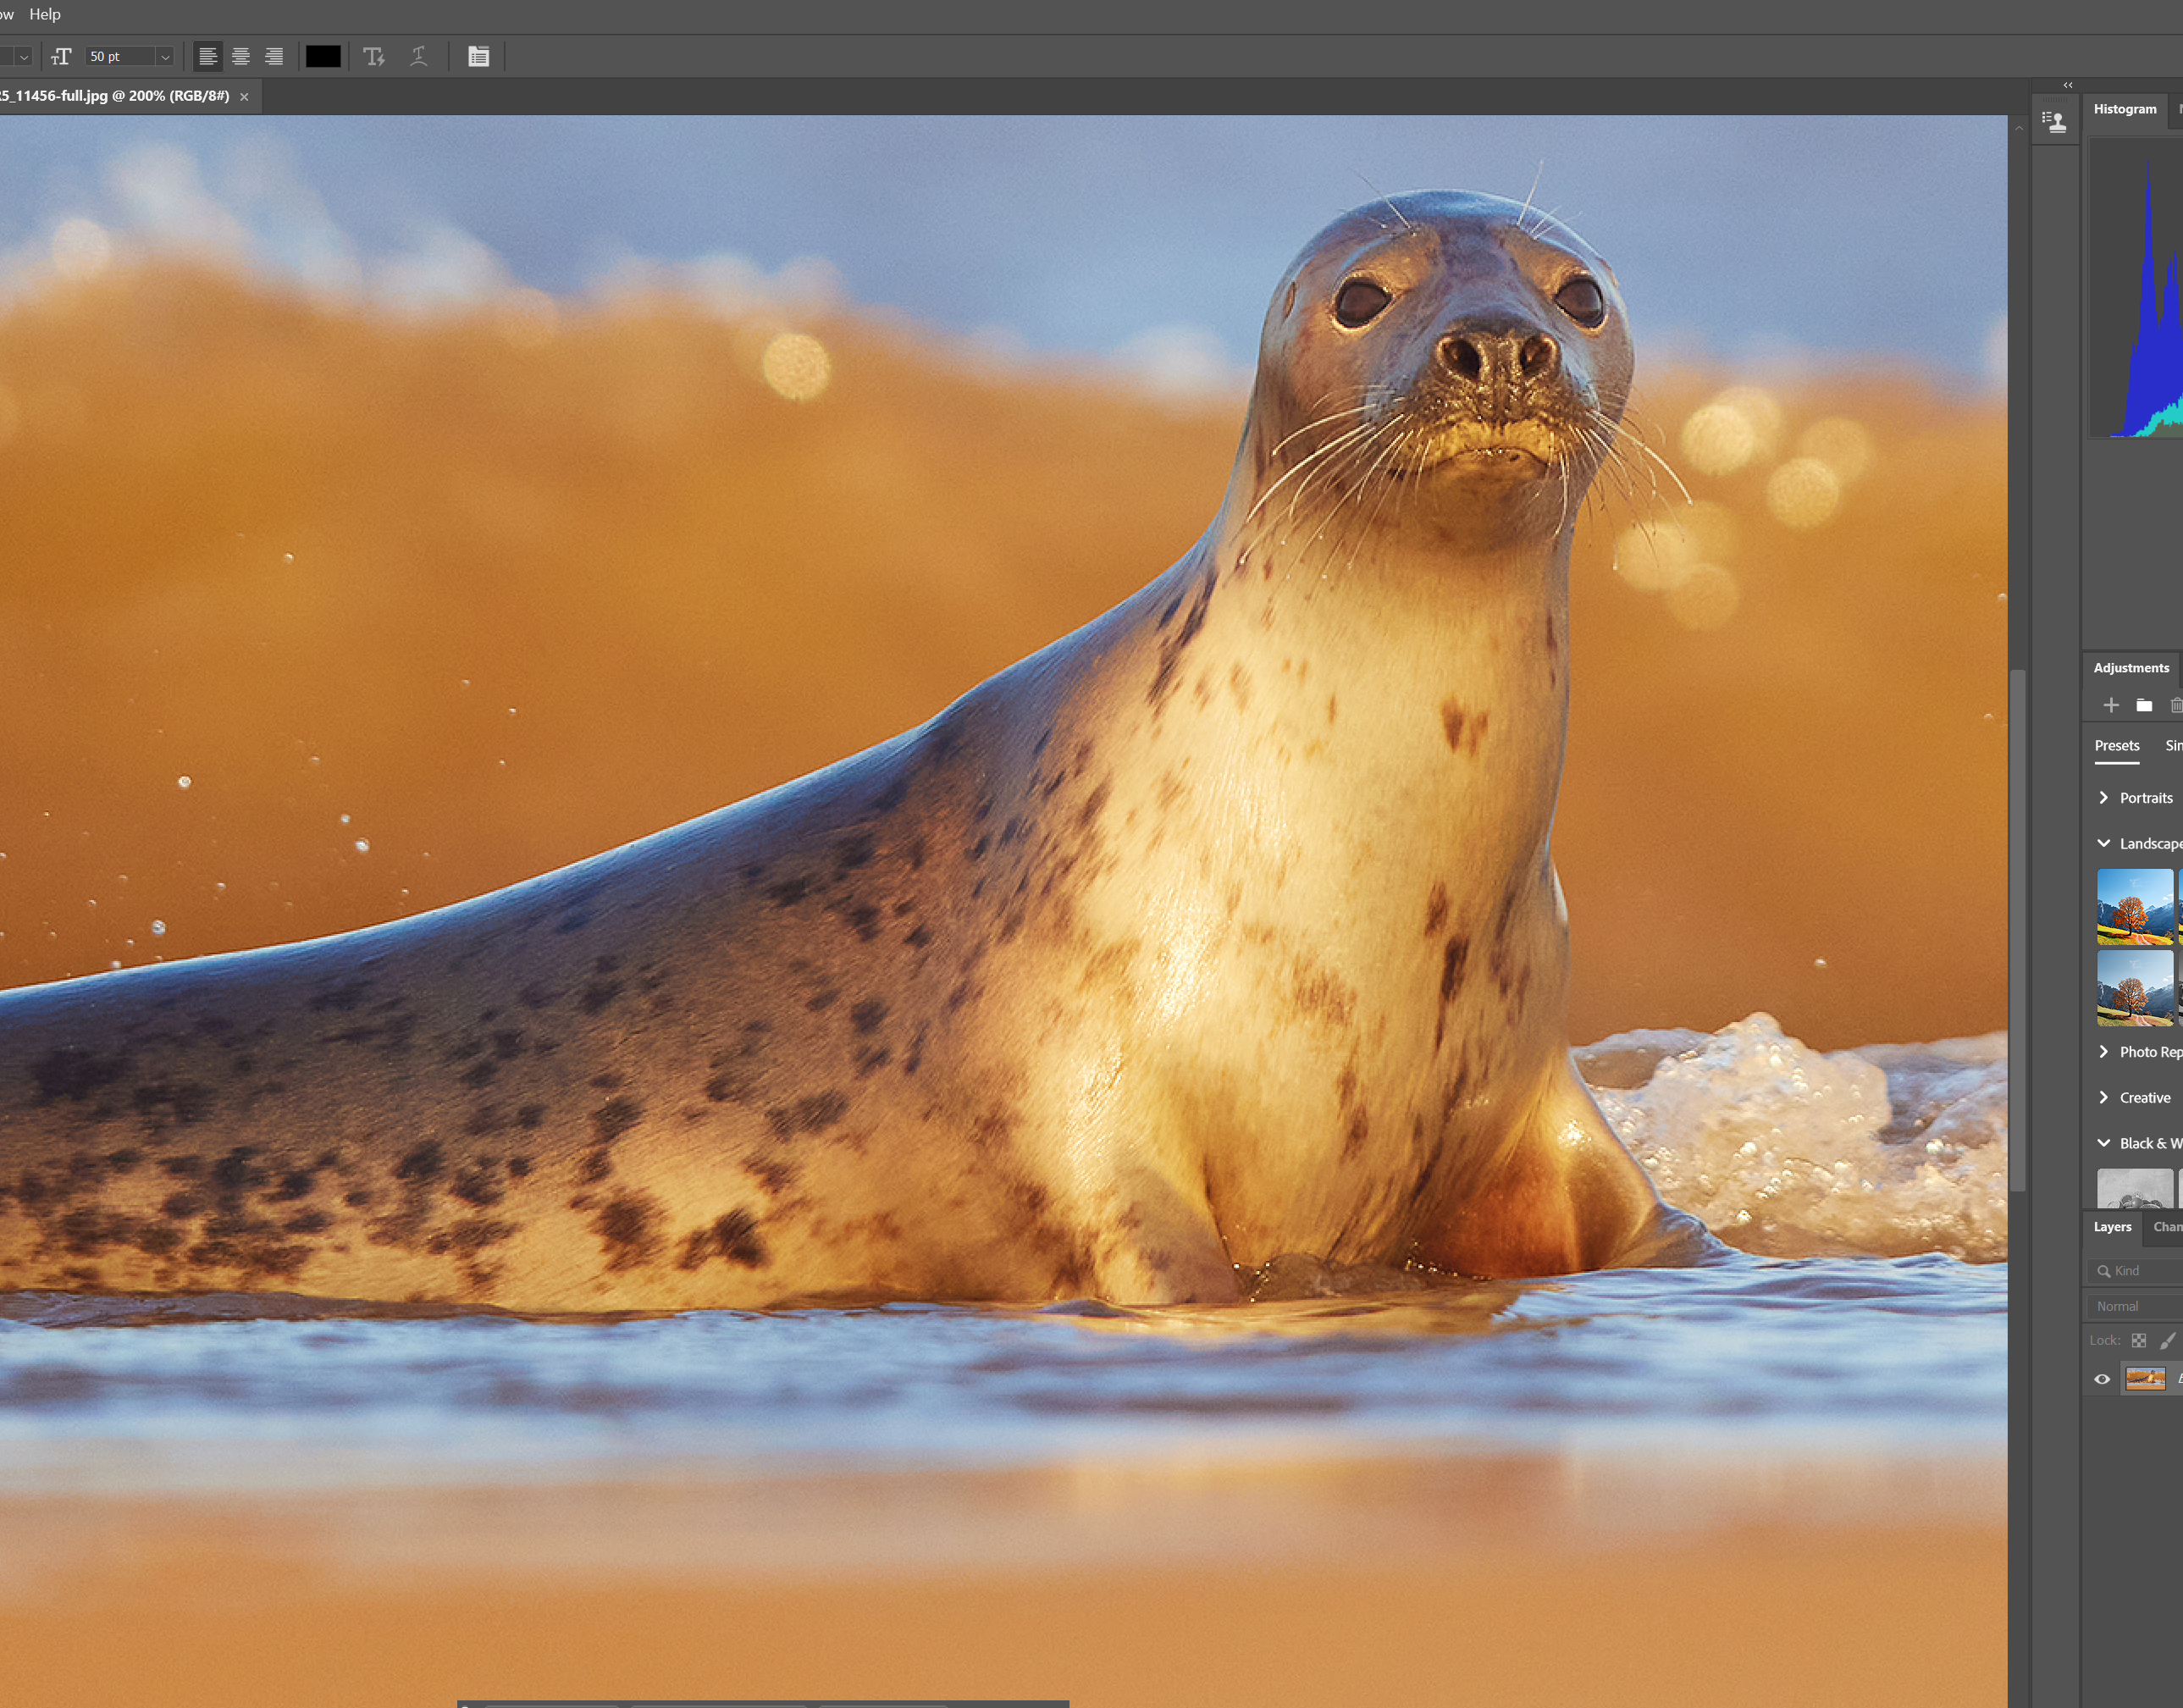Click the font size icon
Viewport: 2183px width, 1708px height.
coord(61,57)
